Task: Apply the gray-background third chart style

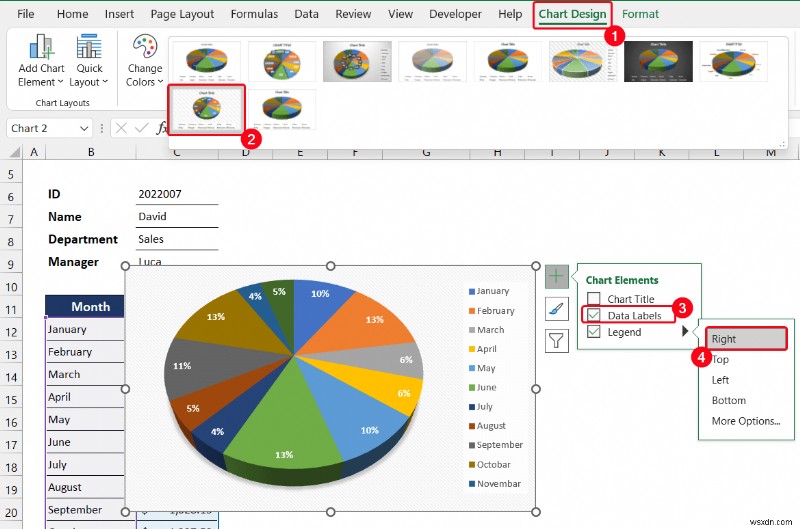Action: click(357, 61)
